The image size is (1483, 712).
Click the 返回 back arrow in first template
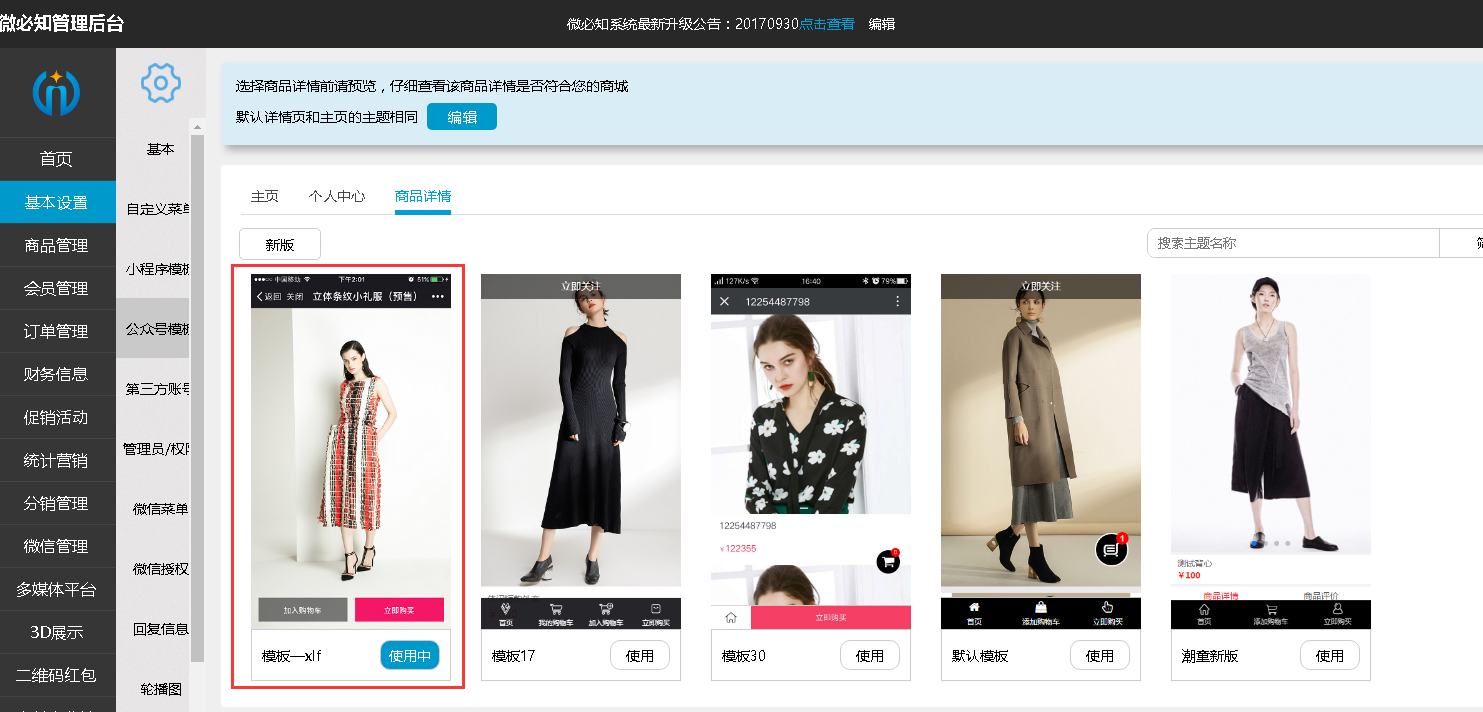click(x=261, y=297)
